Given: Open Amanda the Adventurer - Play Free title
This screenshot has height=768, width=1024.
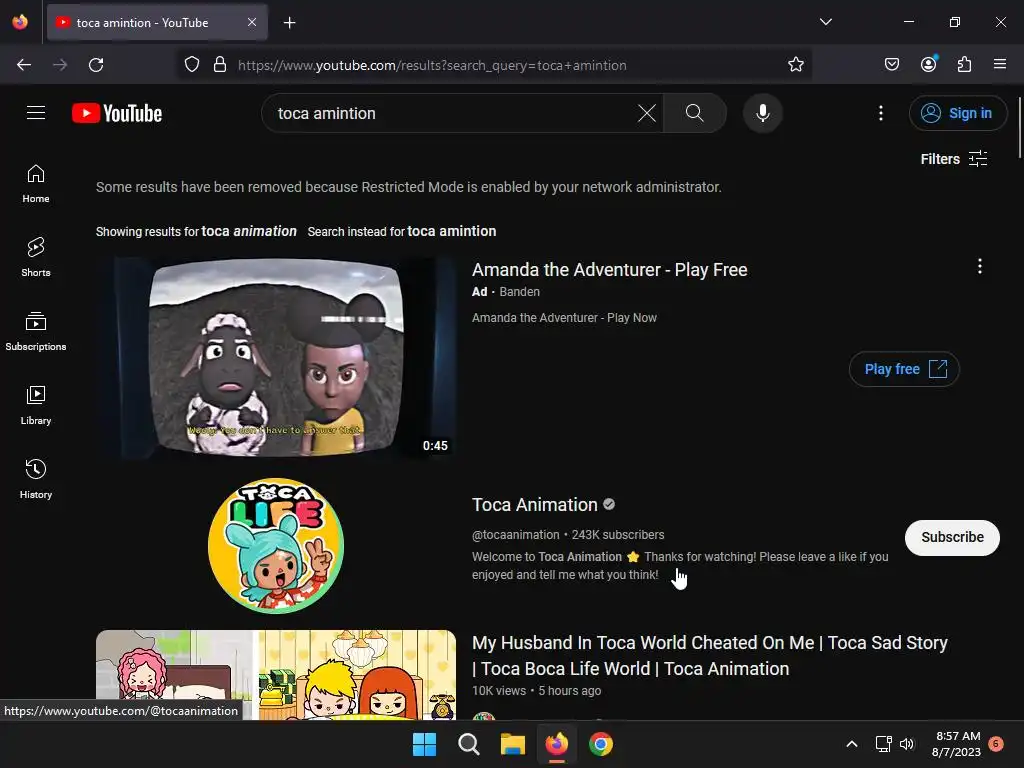Looking at the screenshot, I should click(x=609, y=270).
